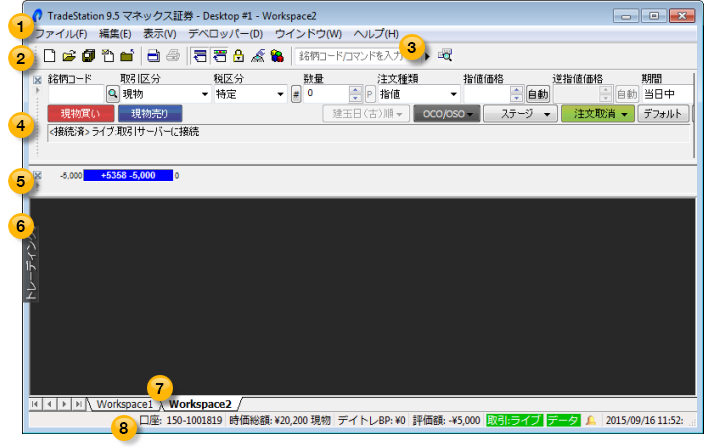
Task: Click the デフォルト button
Action: pos(663,114)
